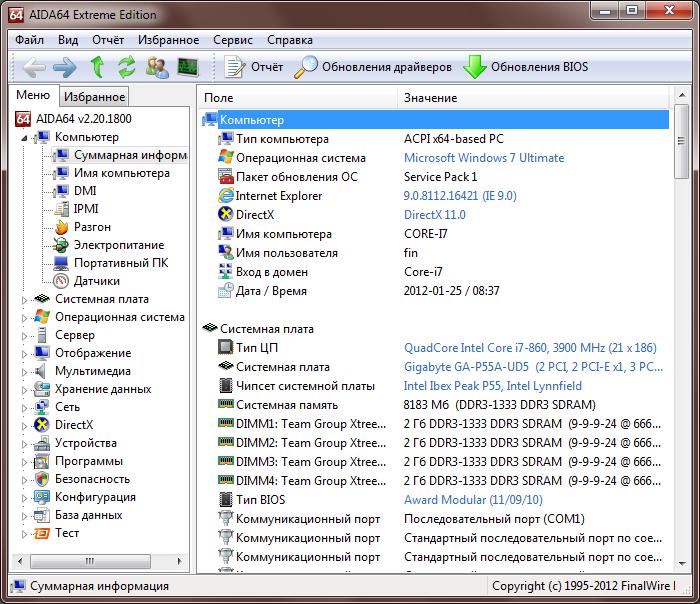Click the Back arrow toolbar icon
This screenshot has width=700, height=604.
(34, 67)
